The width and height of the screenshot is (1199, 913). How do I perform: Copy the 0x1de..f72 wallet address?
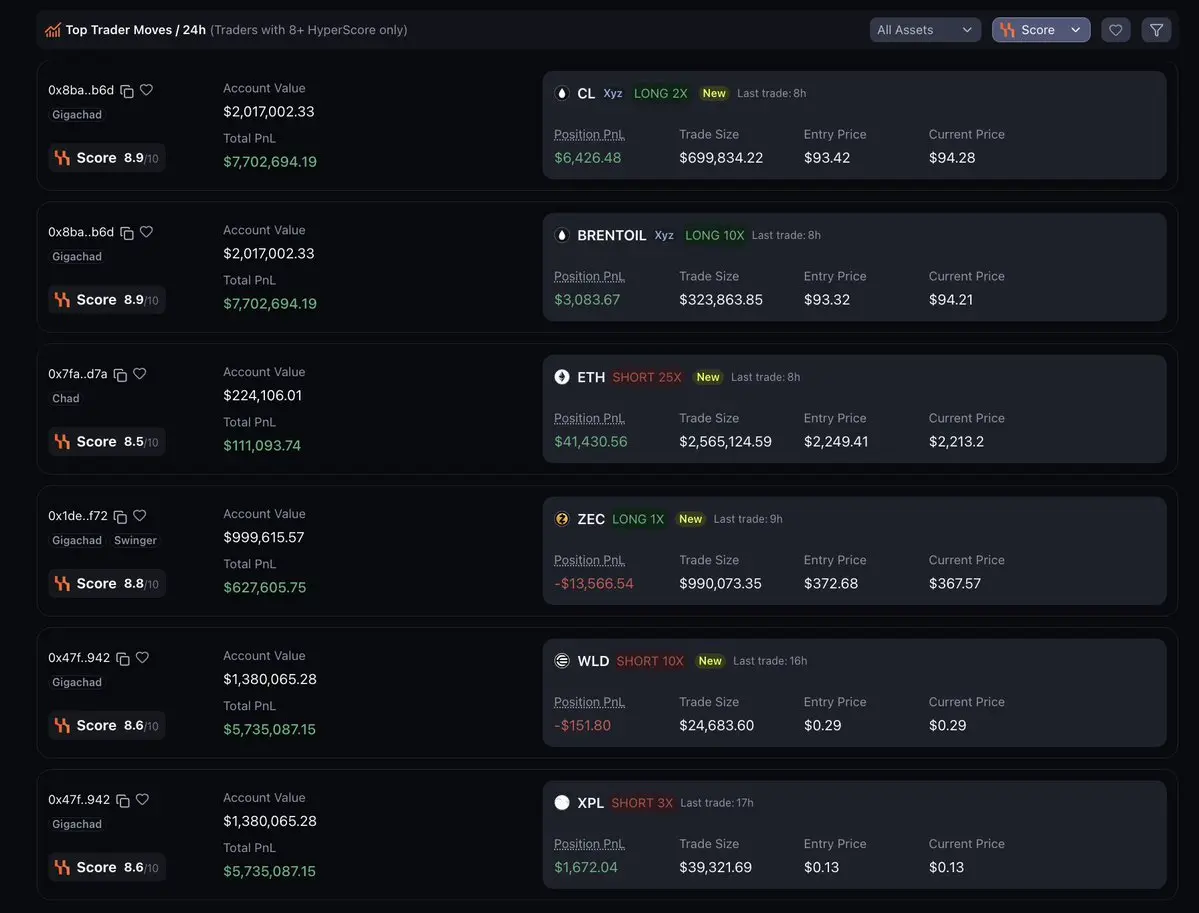coord(120,517)
